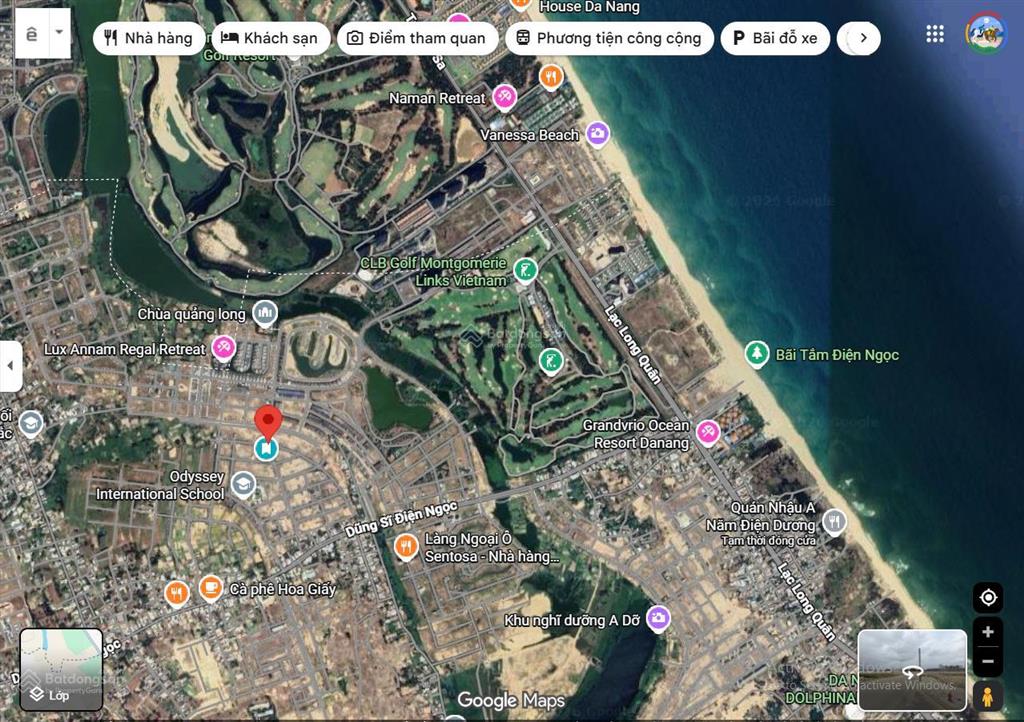Open the "Vanessa Beach" place label
1024x722 pixels.
(x=530, y=135)
